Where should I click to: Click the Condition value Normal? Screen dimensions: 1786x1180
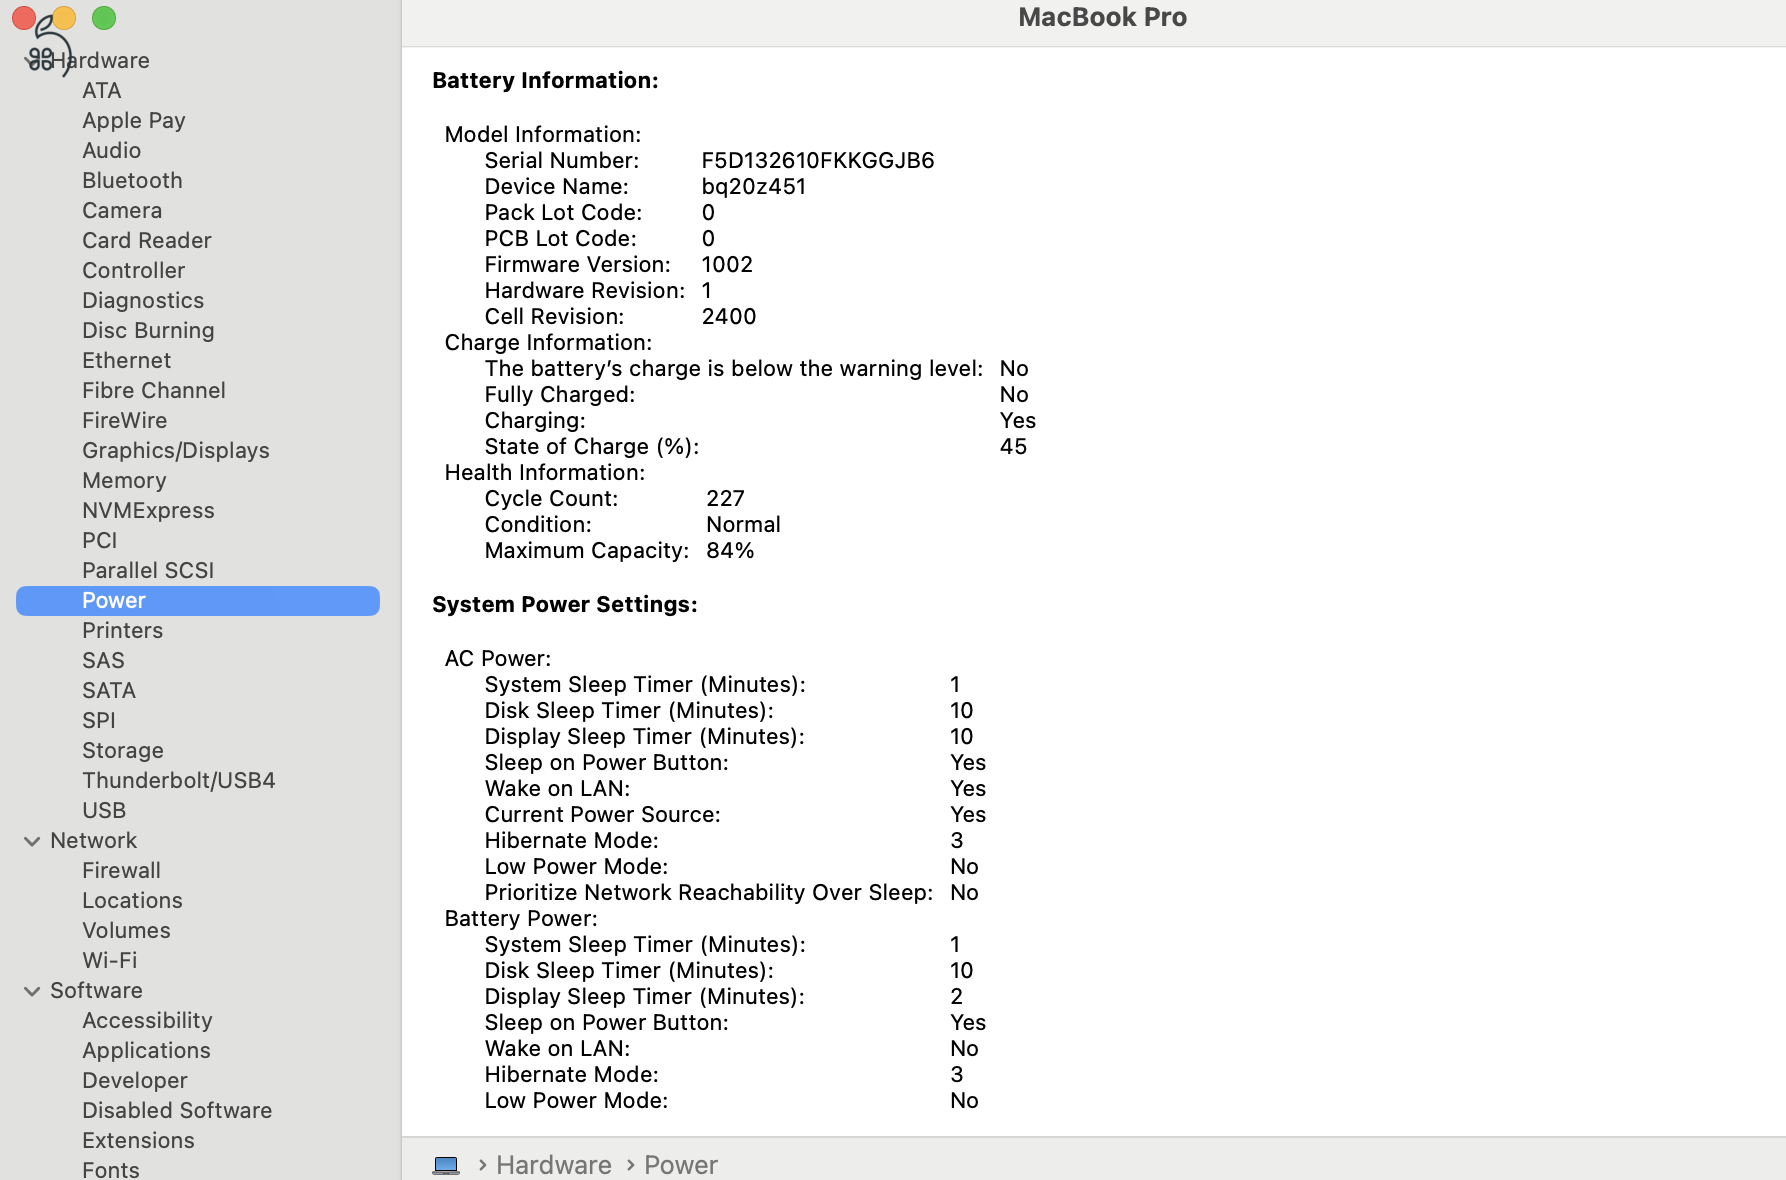(743, 525)
